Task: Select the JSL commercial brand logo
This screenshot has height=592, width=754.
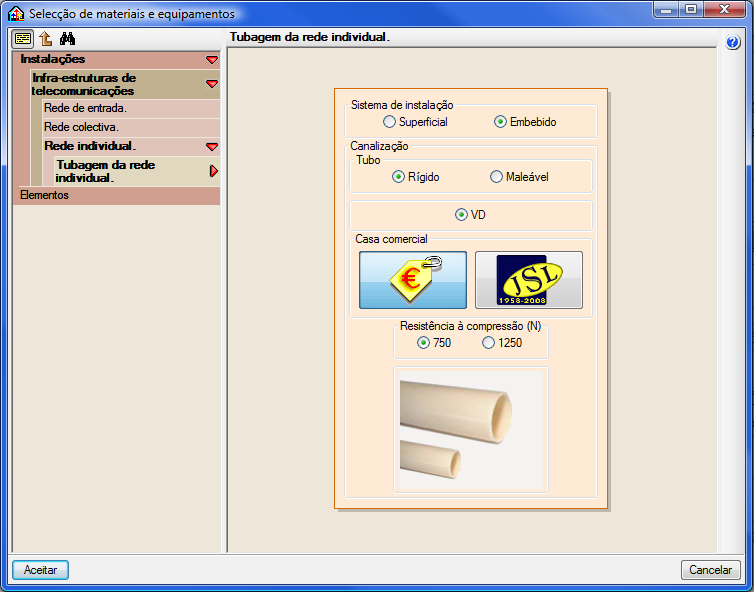Action: [528, 280]
